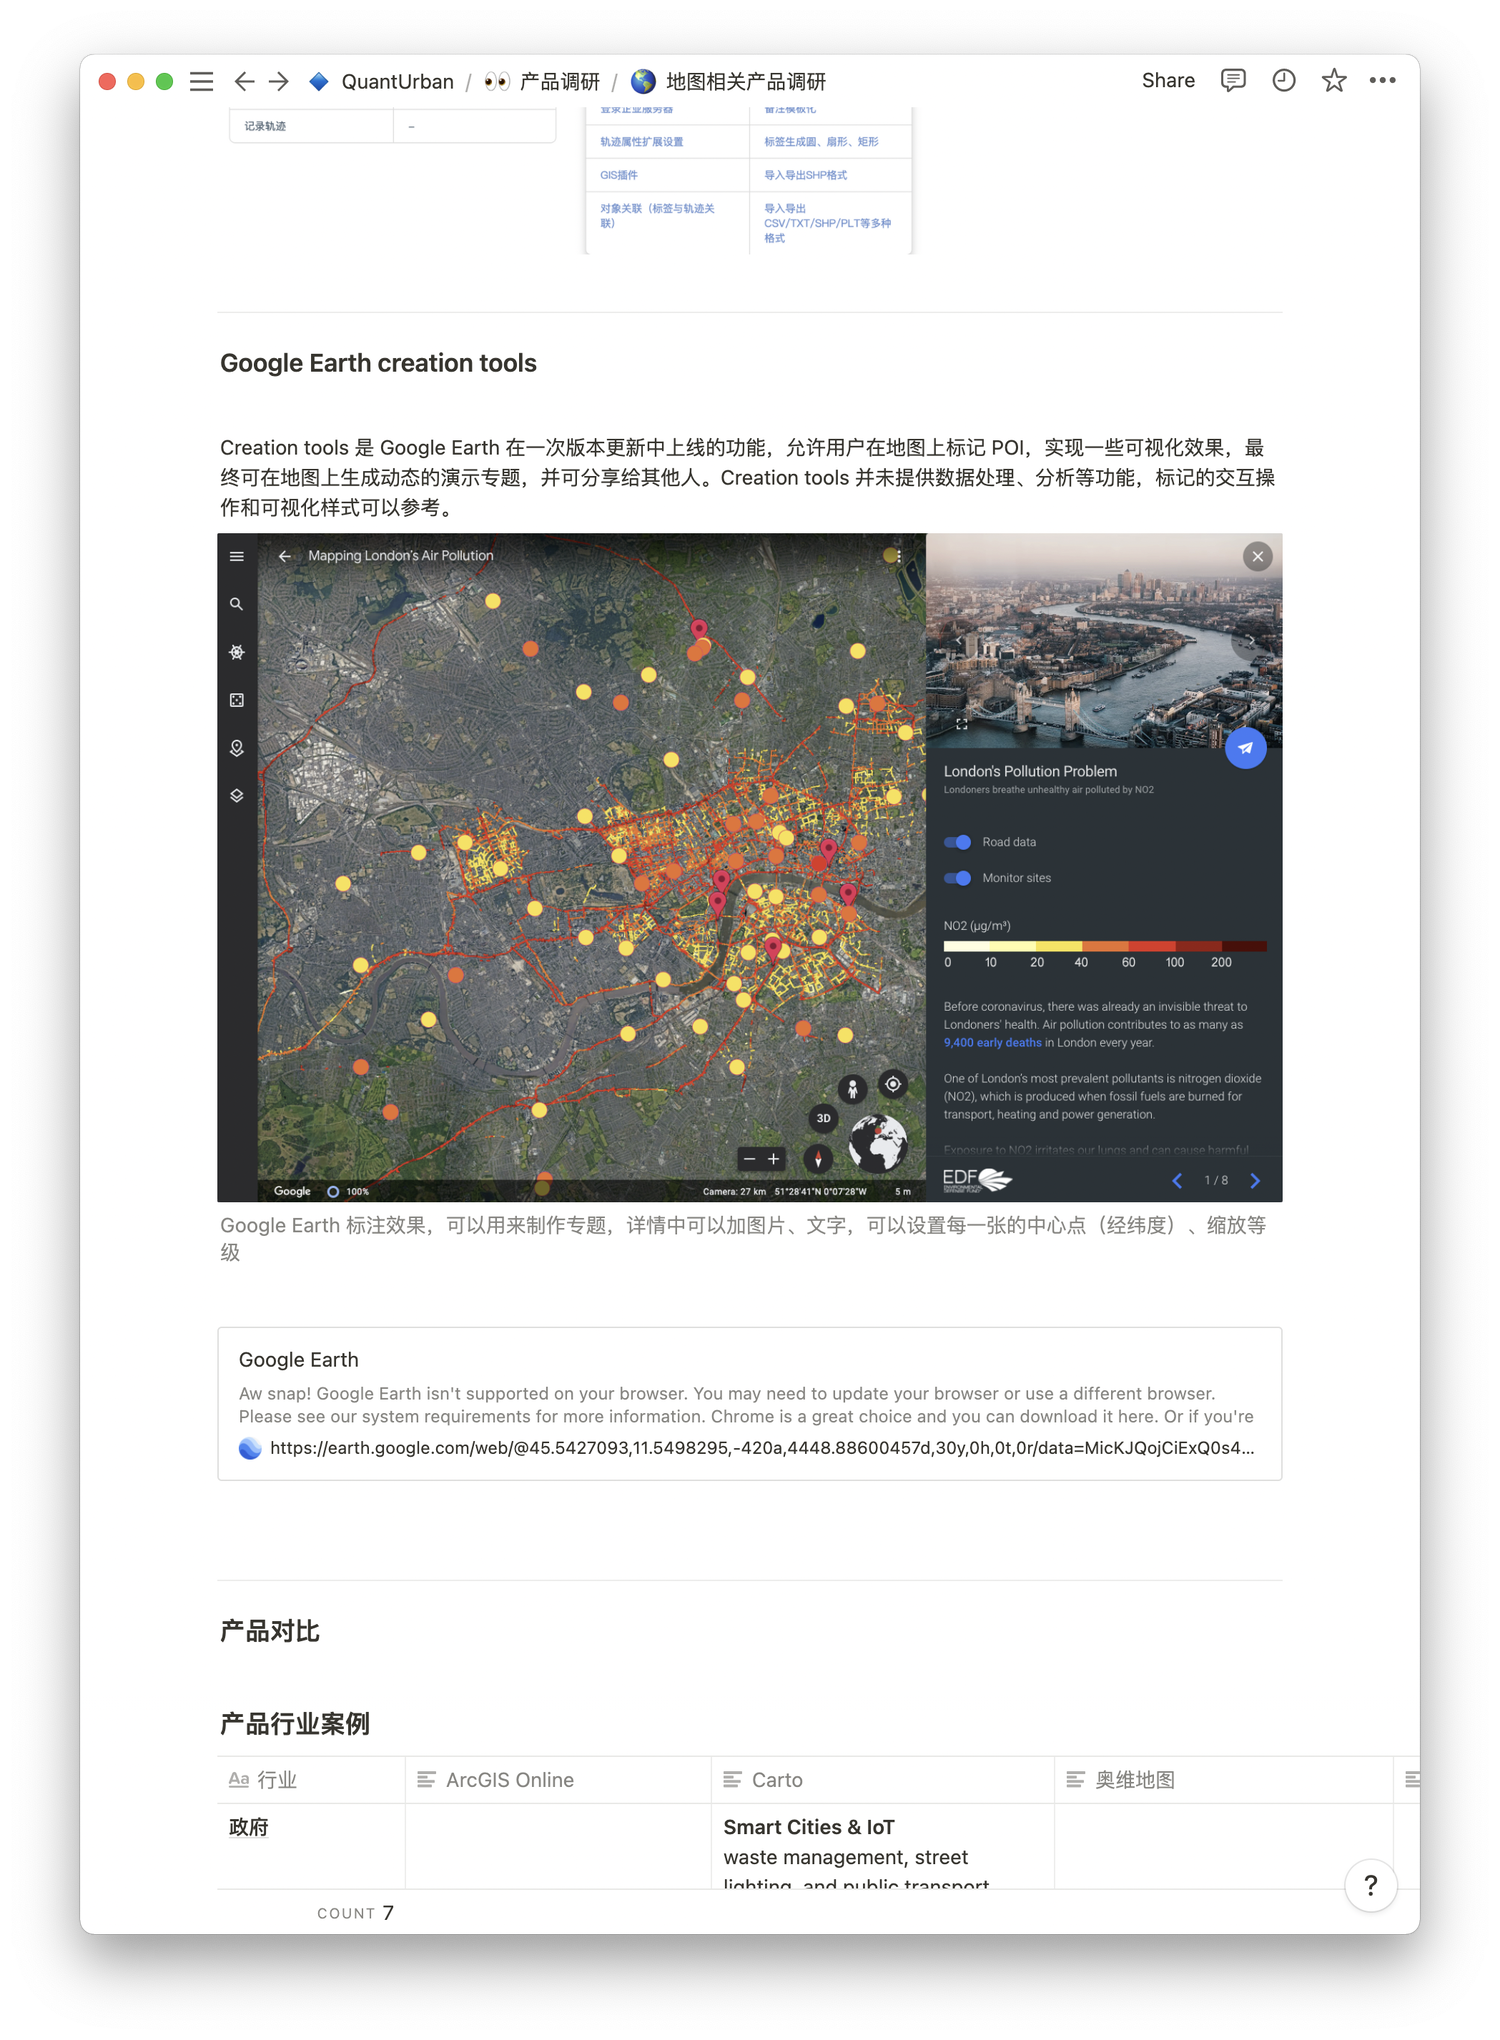Click the COUNT 7 table footer
Image resolution: width=1500 pixels, height=2040 pixels.
click(355, 1913)
